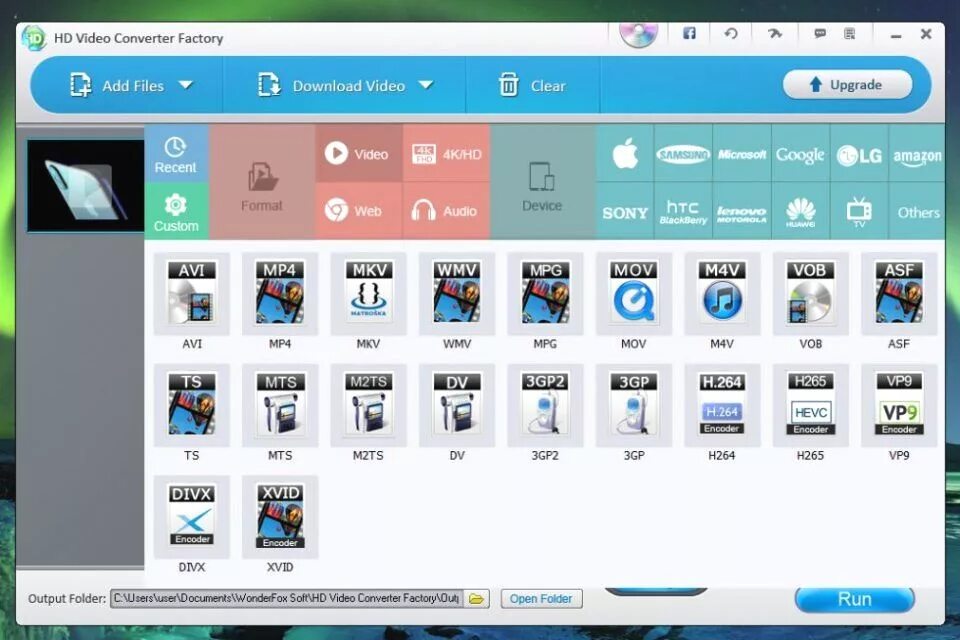960x640 pixels.
Task: Click the refresh arrow icon in title bar
Action: pyautogui.click(x=731, y=33)
